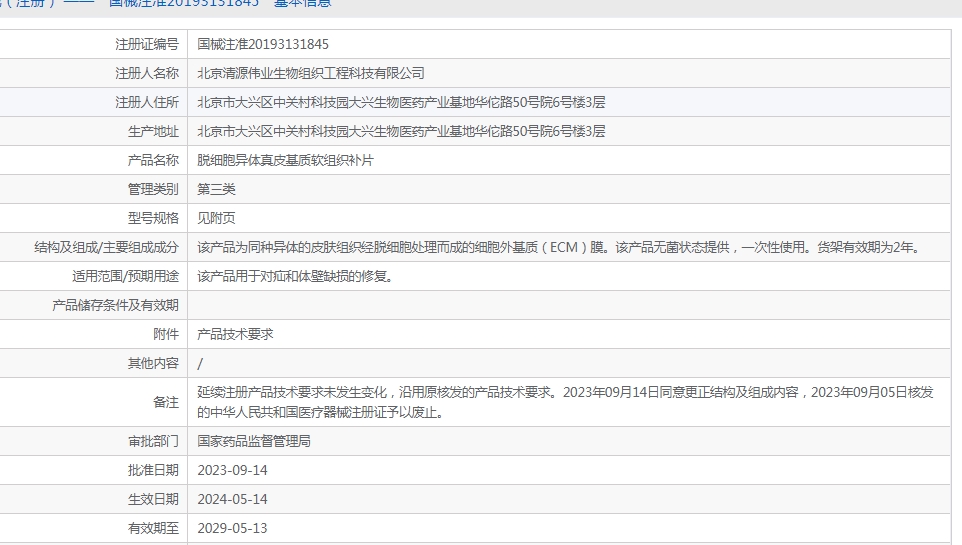Screen dimensions: 962x545
Task: Click the 生产地址 label
Action: (x=153, y=131)
